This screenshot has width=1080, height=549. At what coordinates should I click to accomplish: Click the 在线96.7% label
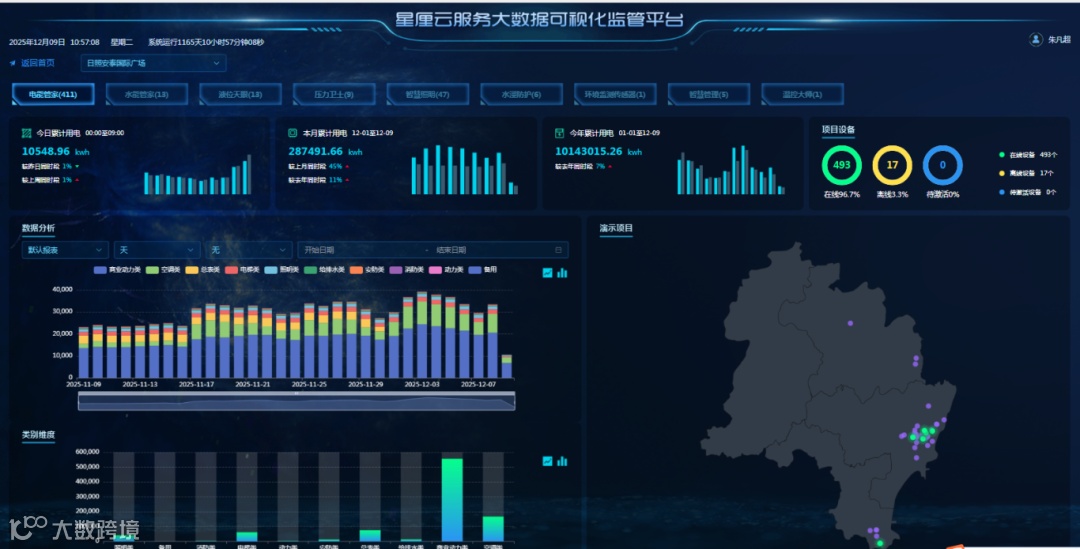coord(842,195)
